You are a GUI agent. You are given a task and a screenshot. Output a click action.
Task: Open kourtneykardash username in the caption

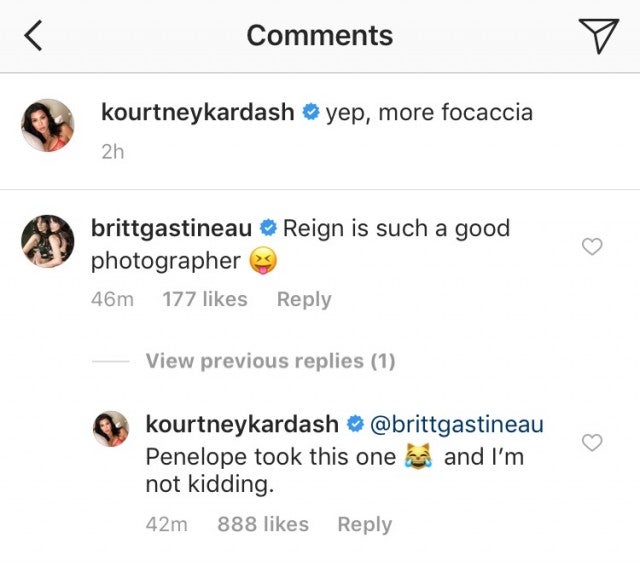click(x=197, y=113)
